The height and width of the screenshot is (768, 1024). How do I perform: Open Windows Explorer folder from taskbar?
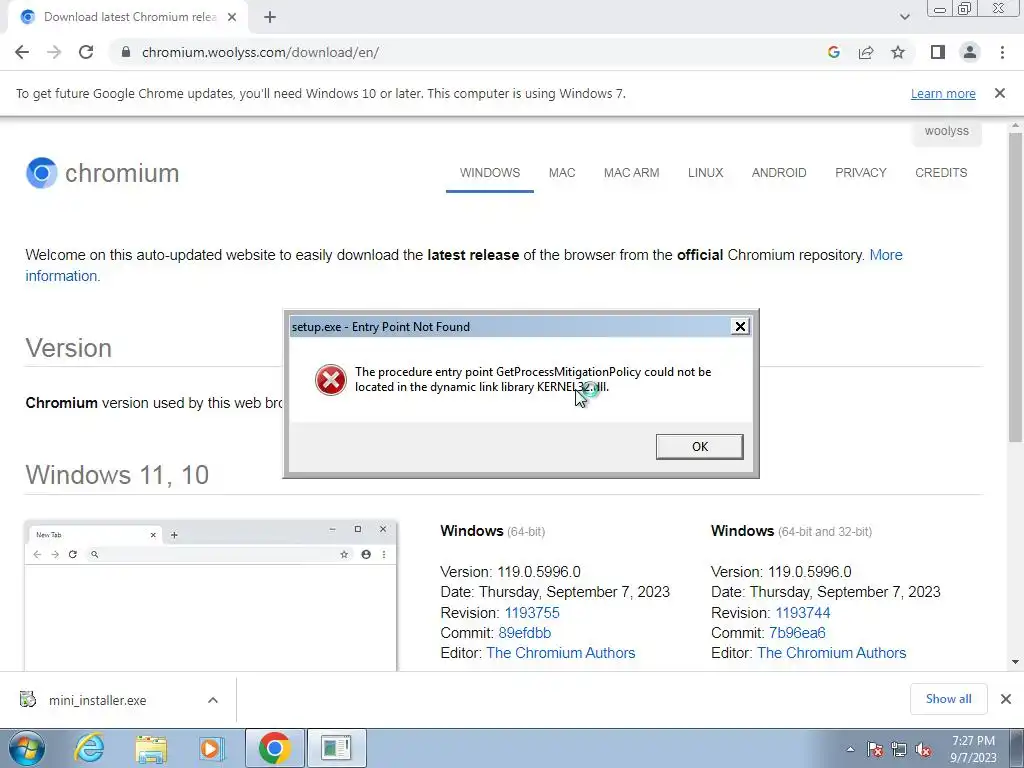tap(151, 748)
